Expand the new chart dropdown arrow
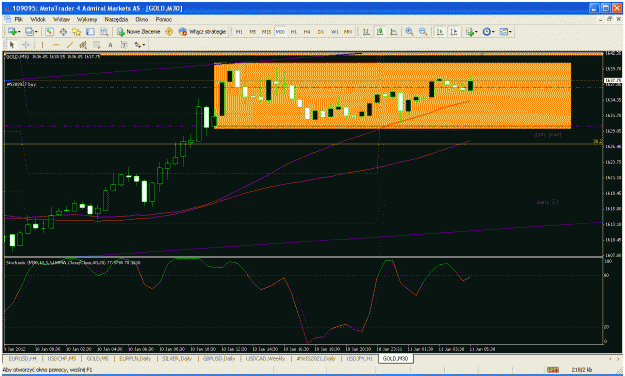Screen dimensions: 625x376 pos(19,31)
